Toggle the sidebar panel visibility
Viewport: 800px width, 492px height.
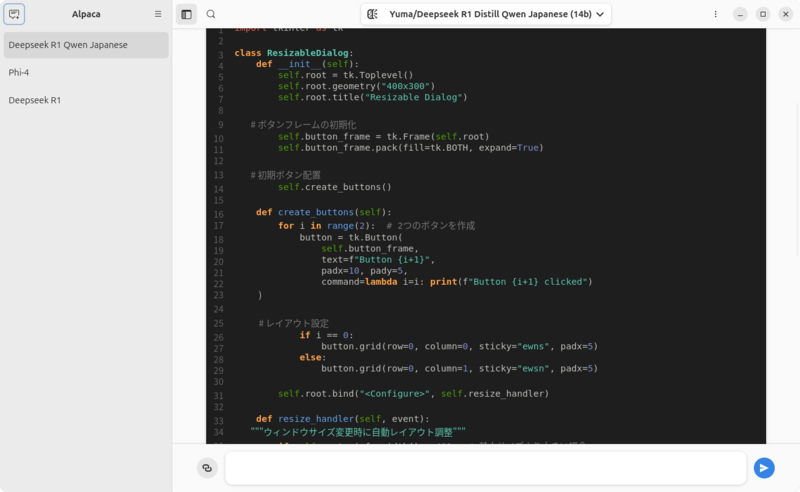pos(186,14)
